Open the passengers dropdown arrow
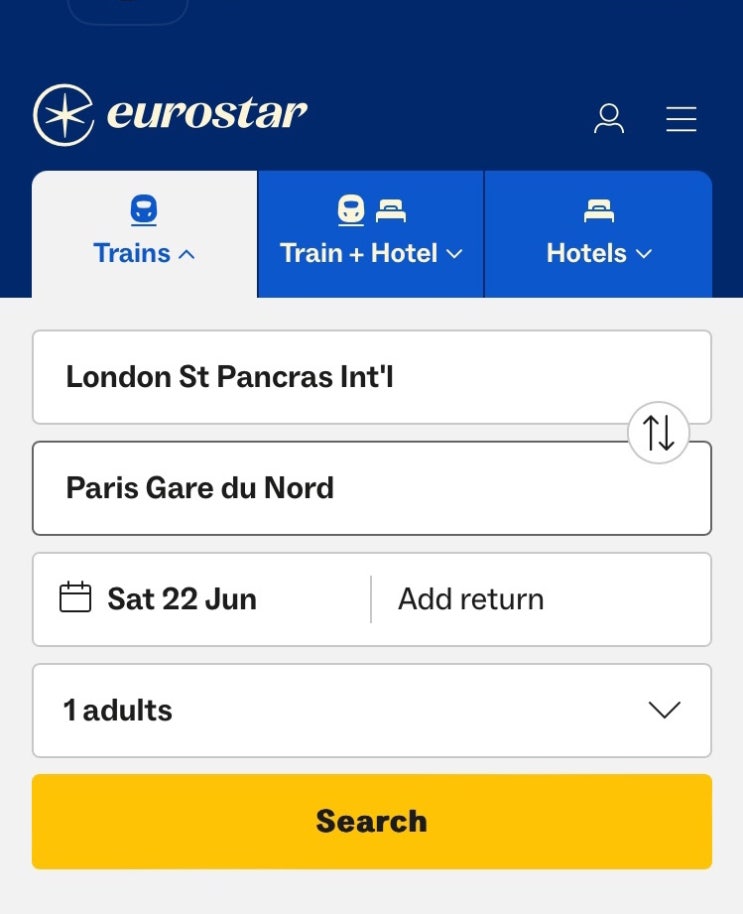The width and height of the screenshot is (743, 914). (664, 710)
